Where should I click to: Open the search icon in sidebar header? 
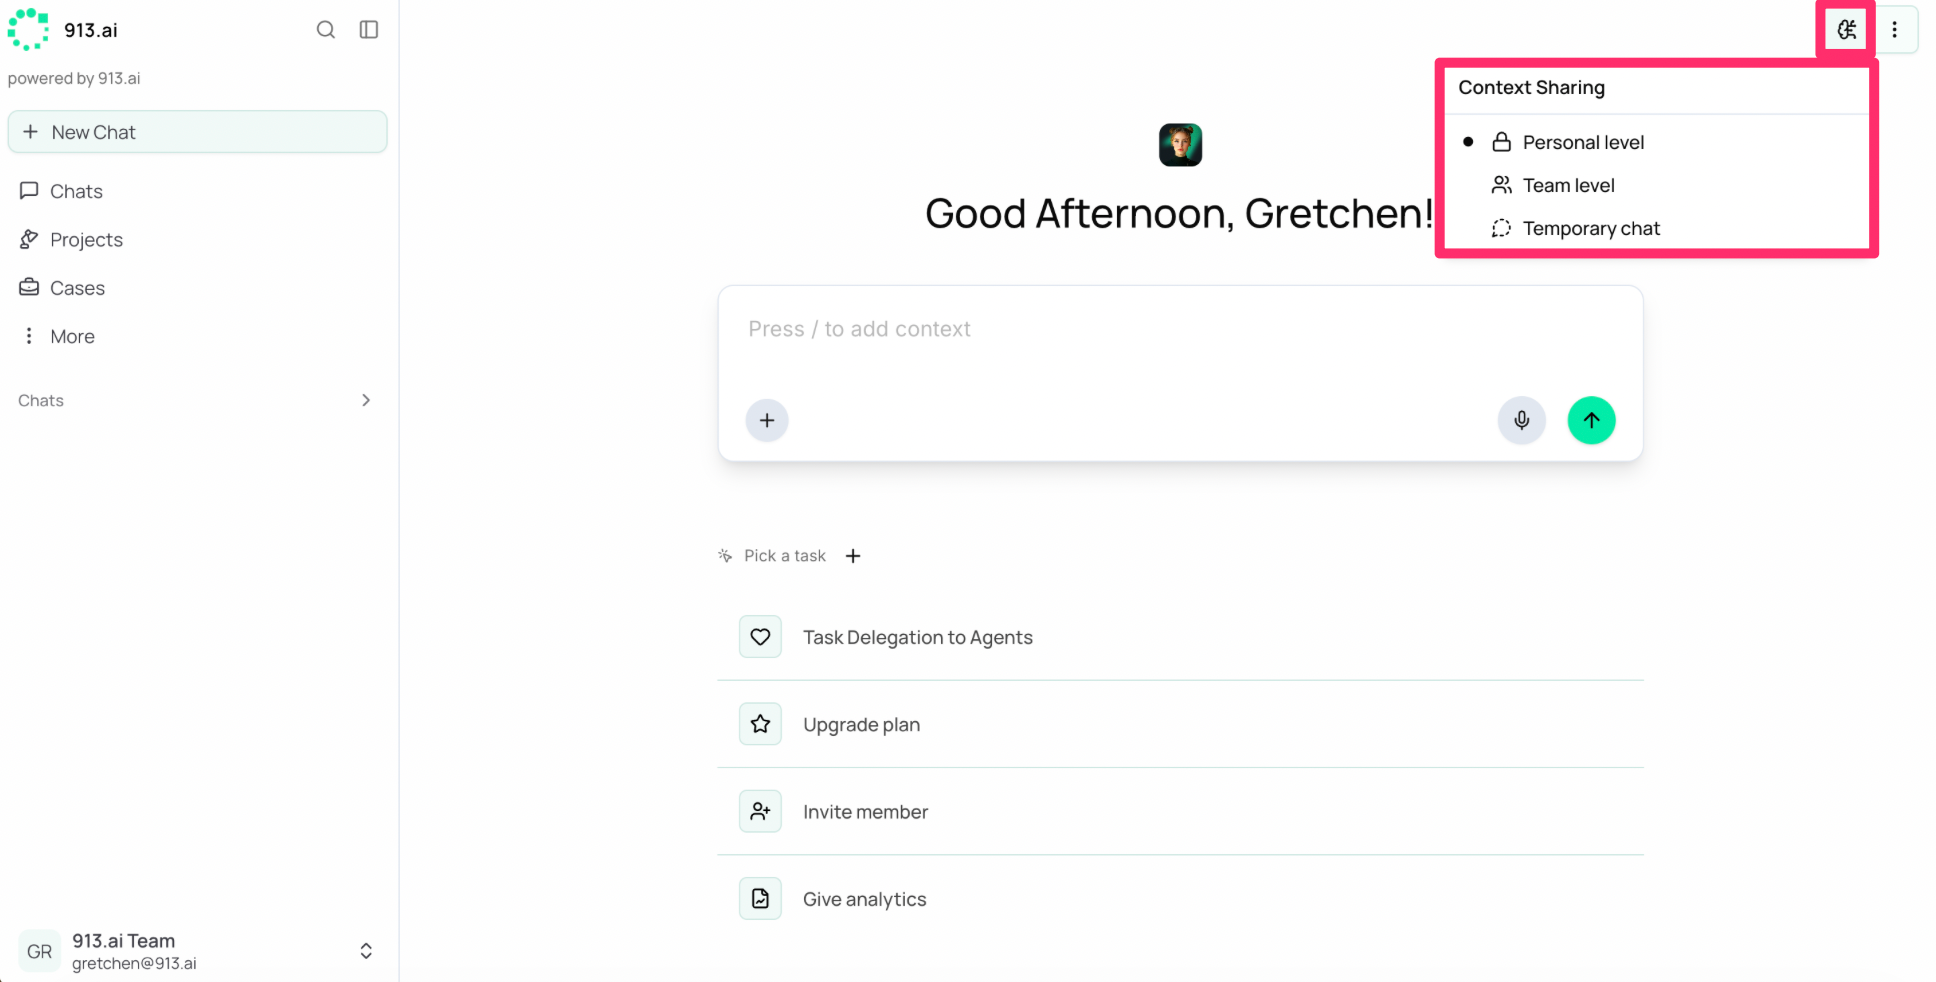tap(325, 30)
